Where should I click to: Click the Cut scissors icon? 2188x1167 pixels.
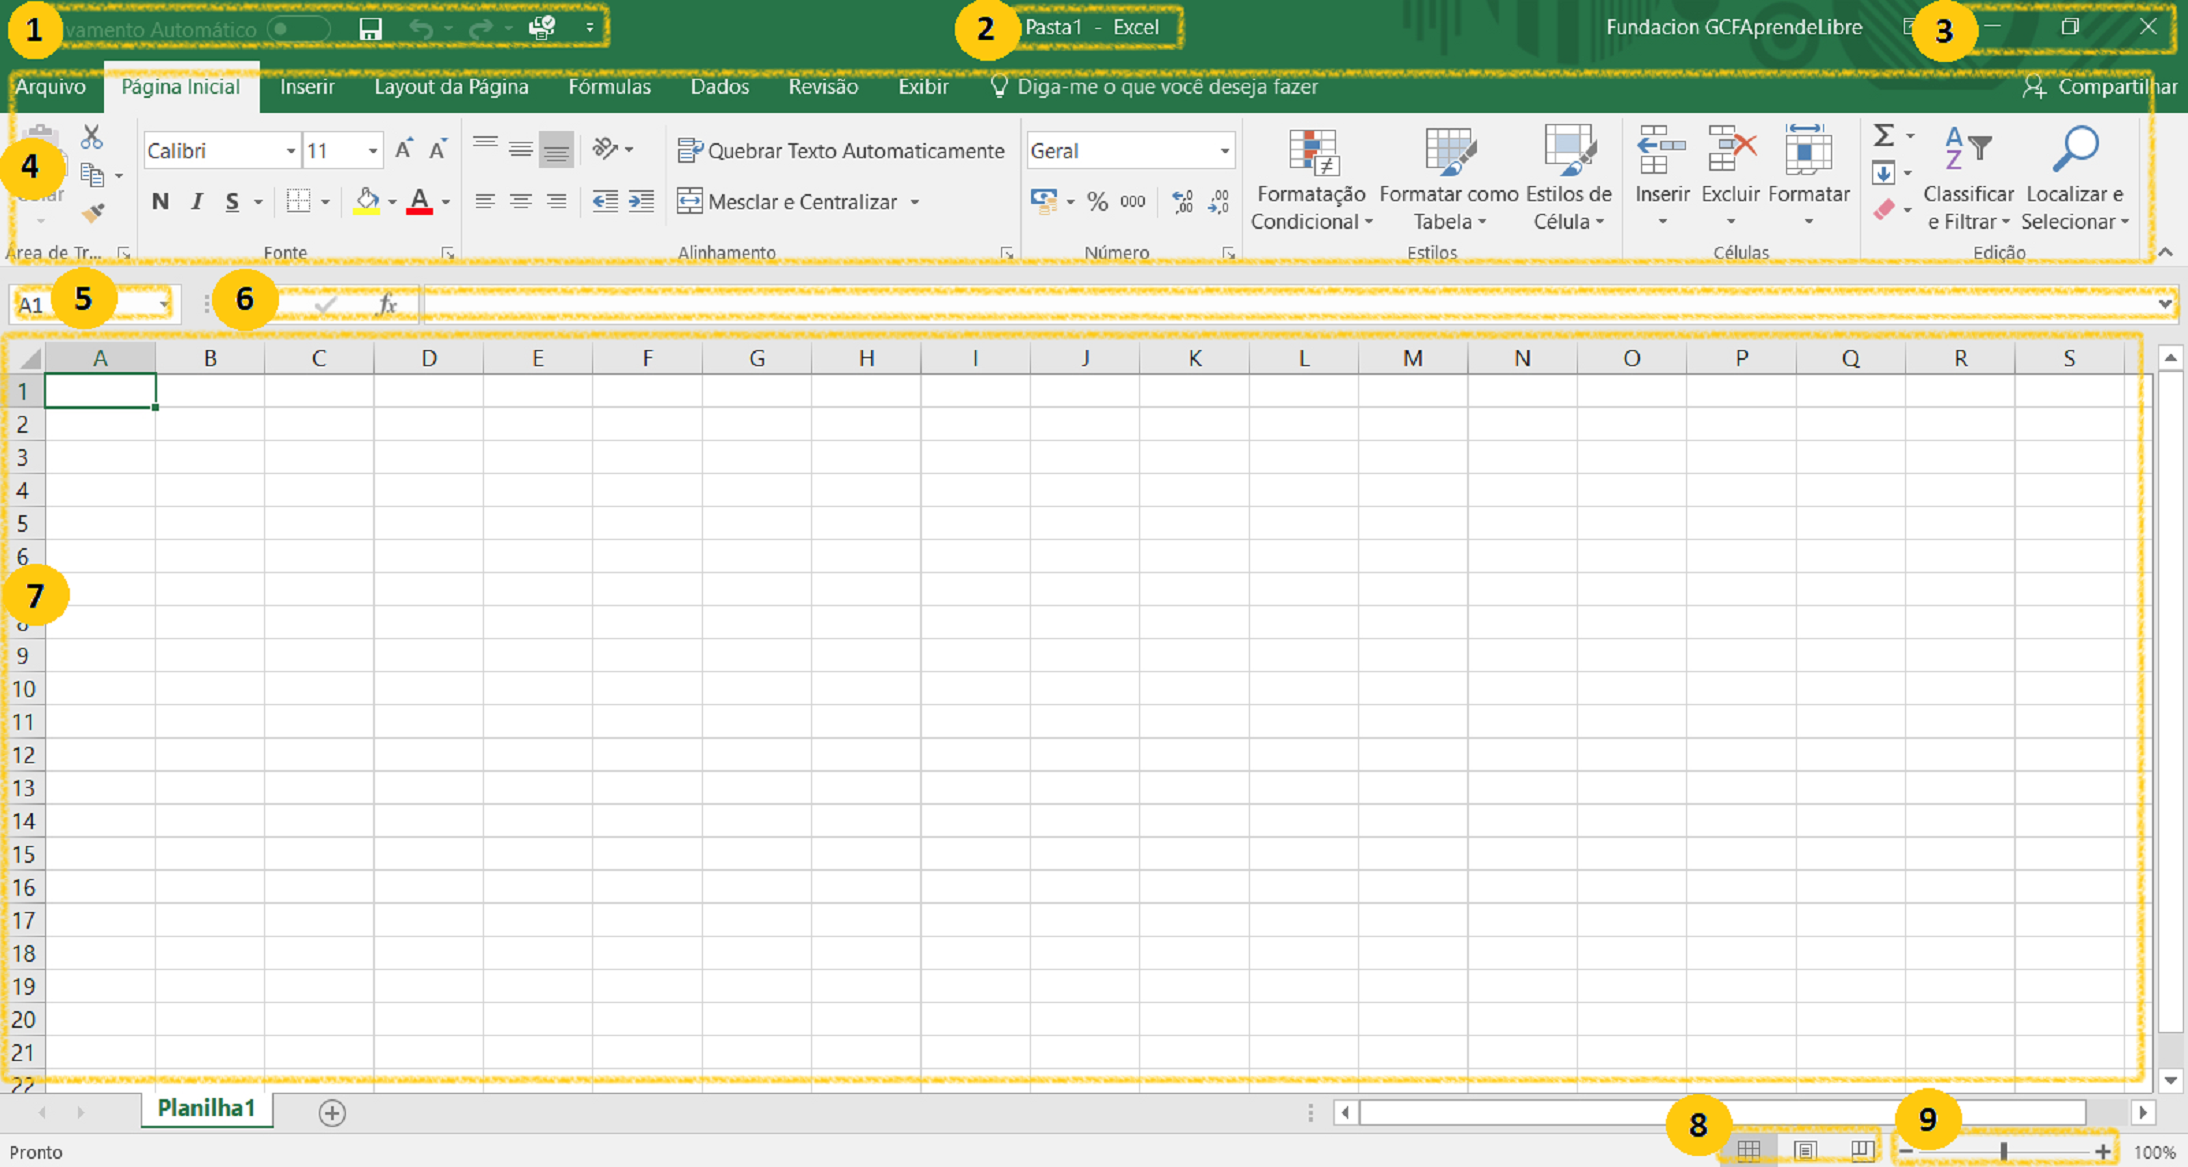tap(92, 137)
